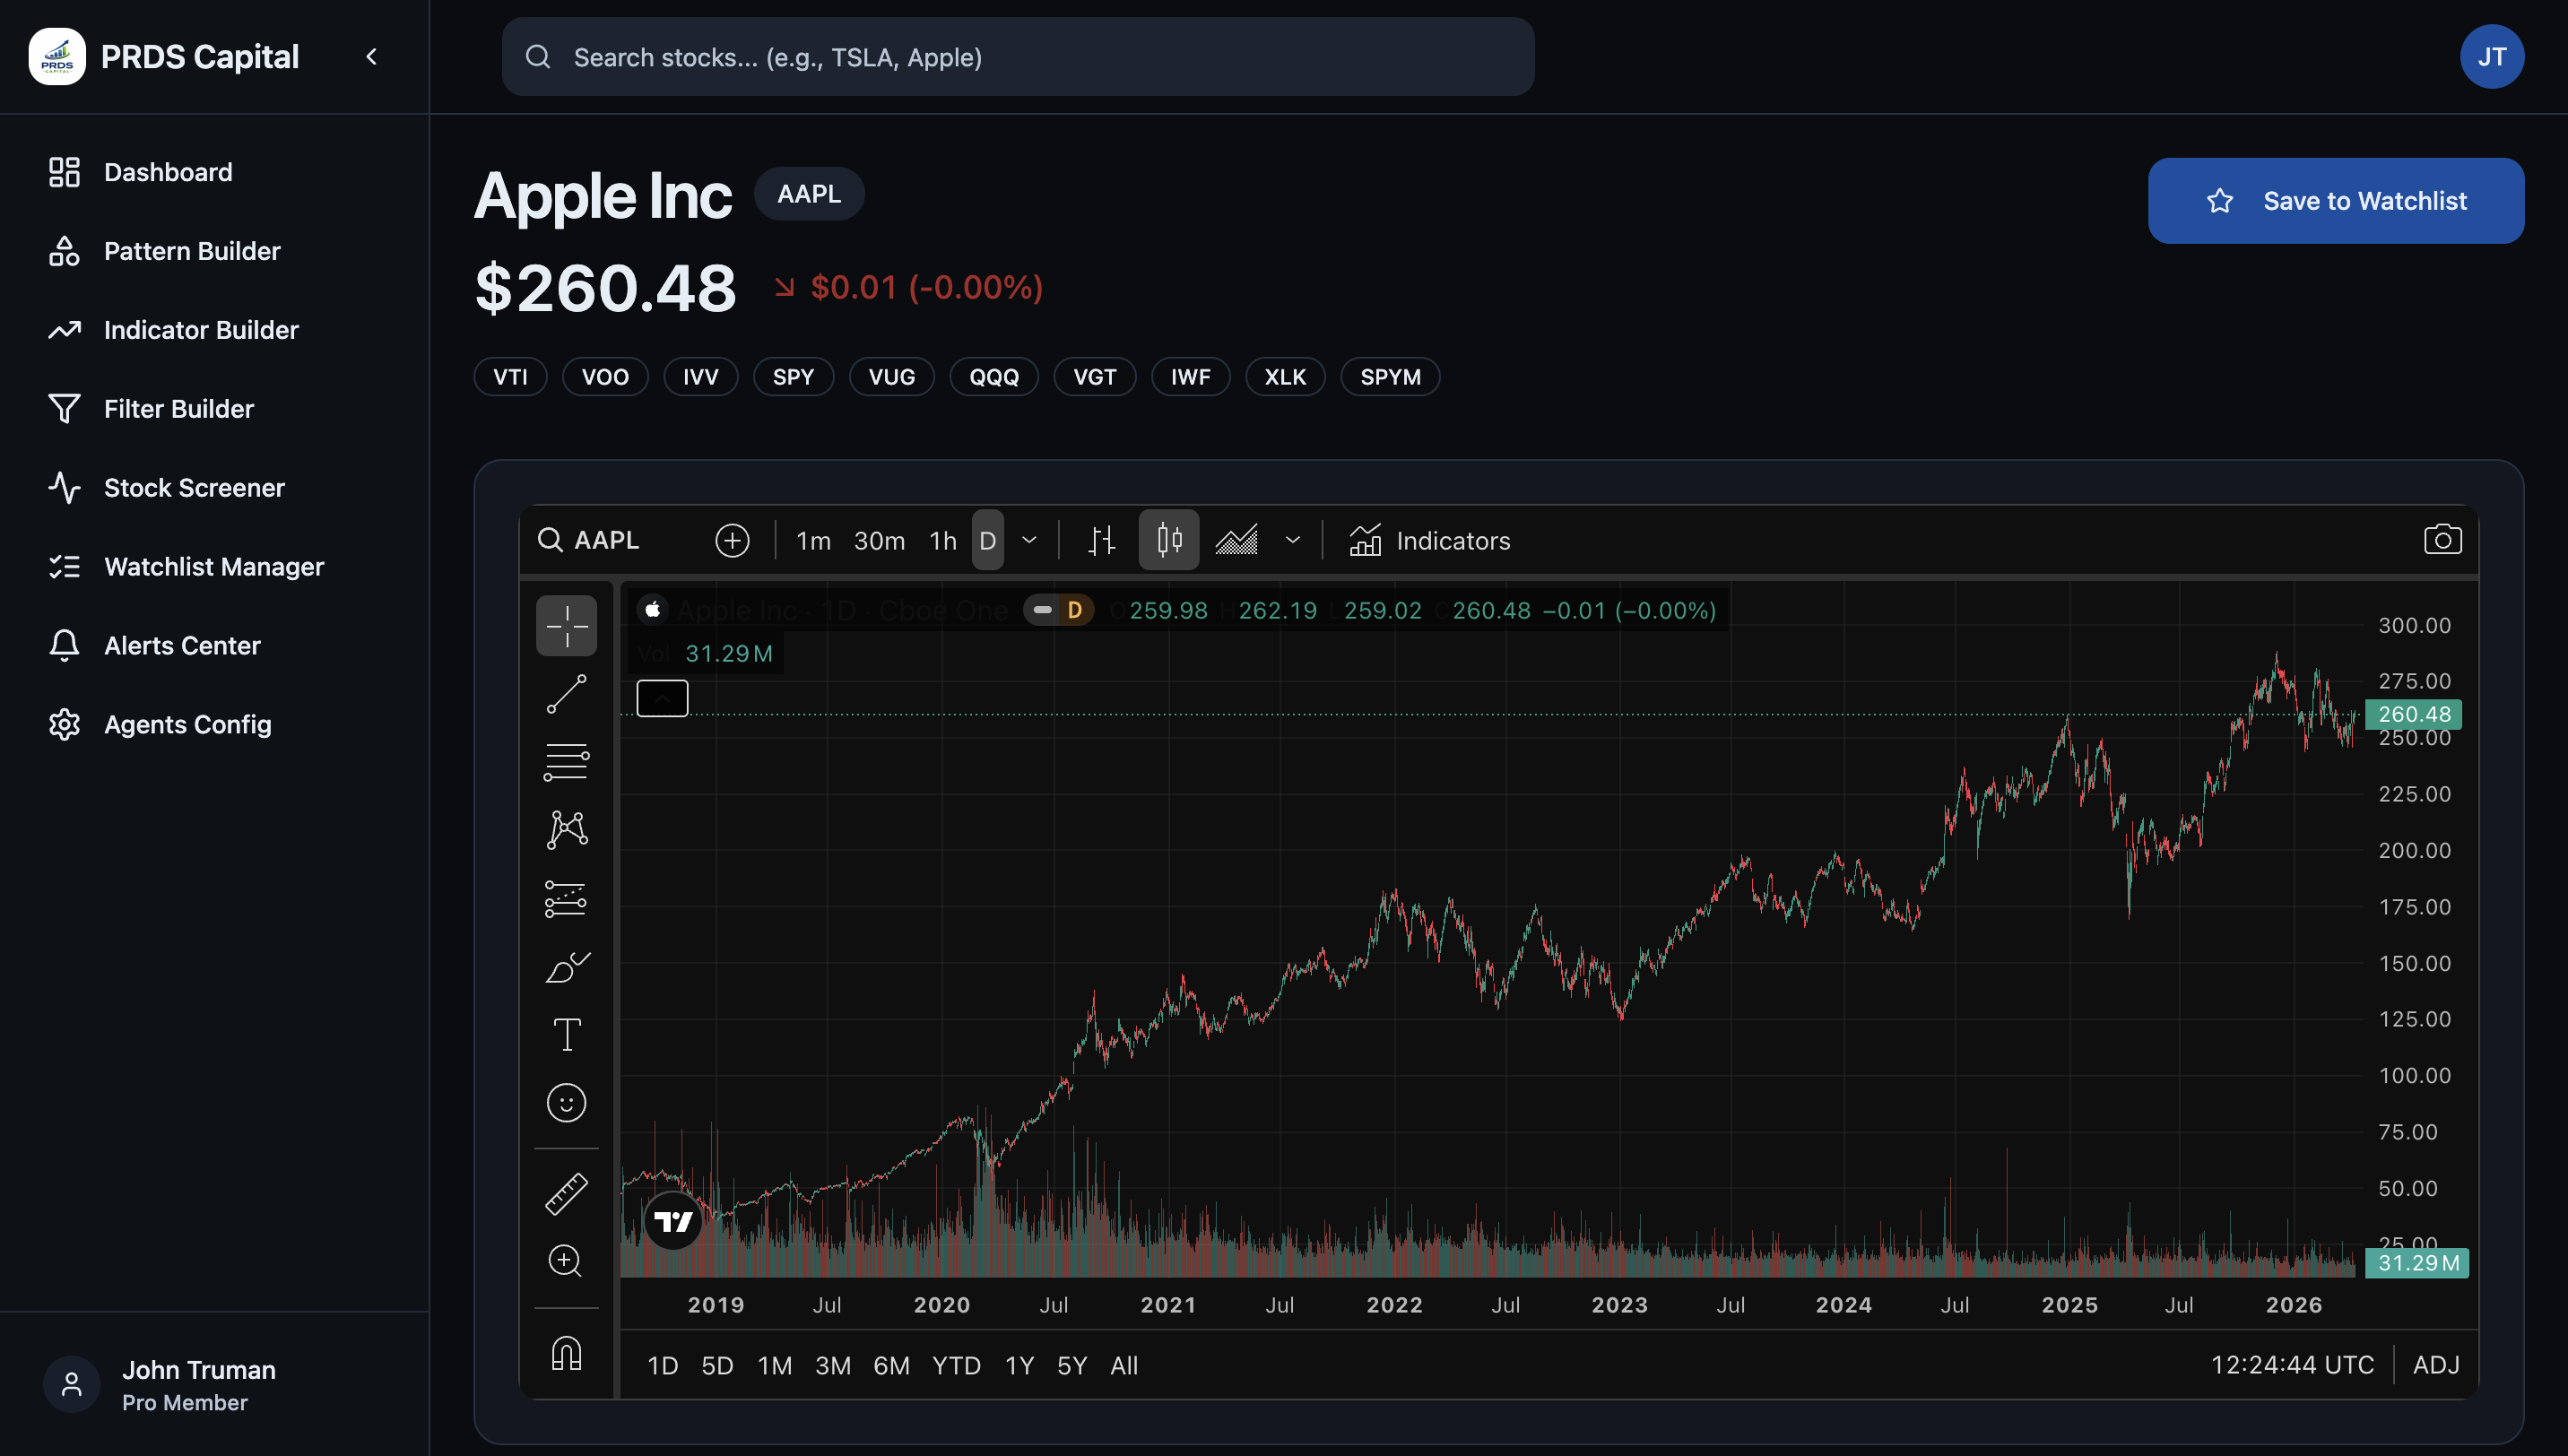Click the compare or add symbol plus icon
Image resolution: width=2568 pixels, height=1456 pixels.
[732, 541]
